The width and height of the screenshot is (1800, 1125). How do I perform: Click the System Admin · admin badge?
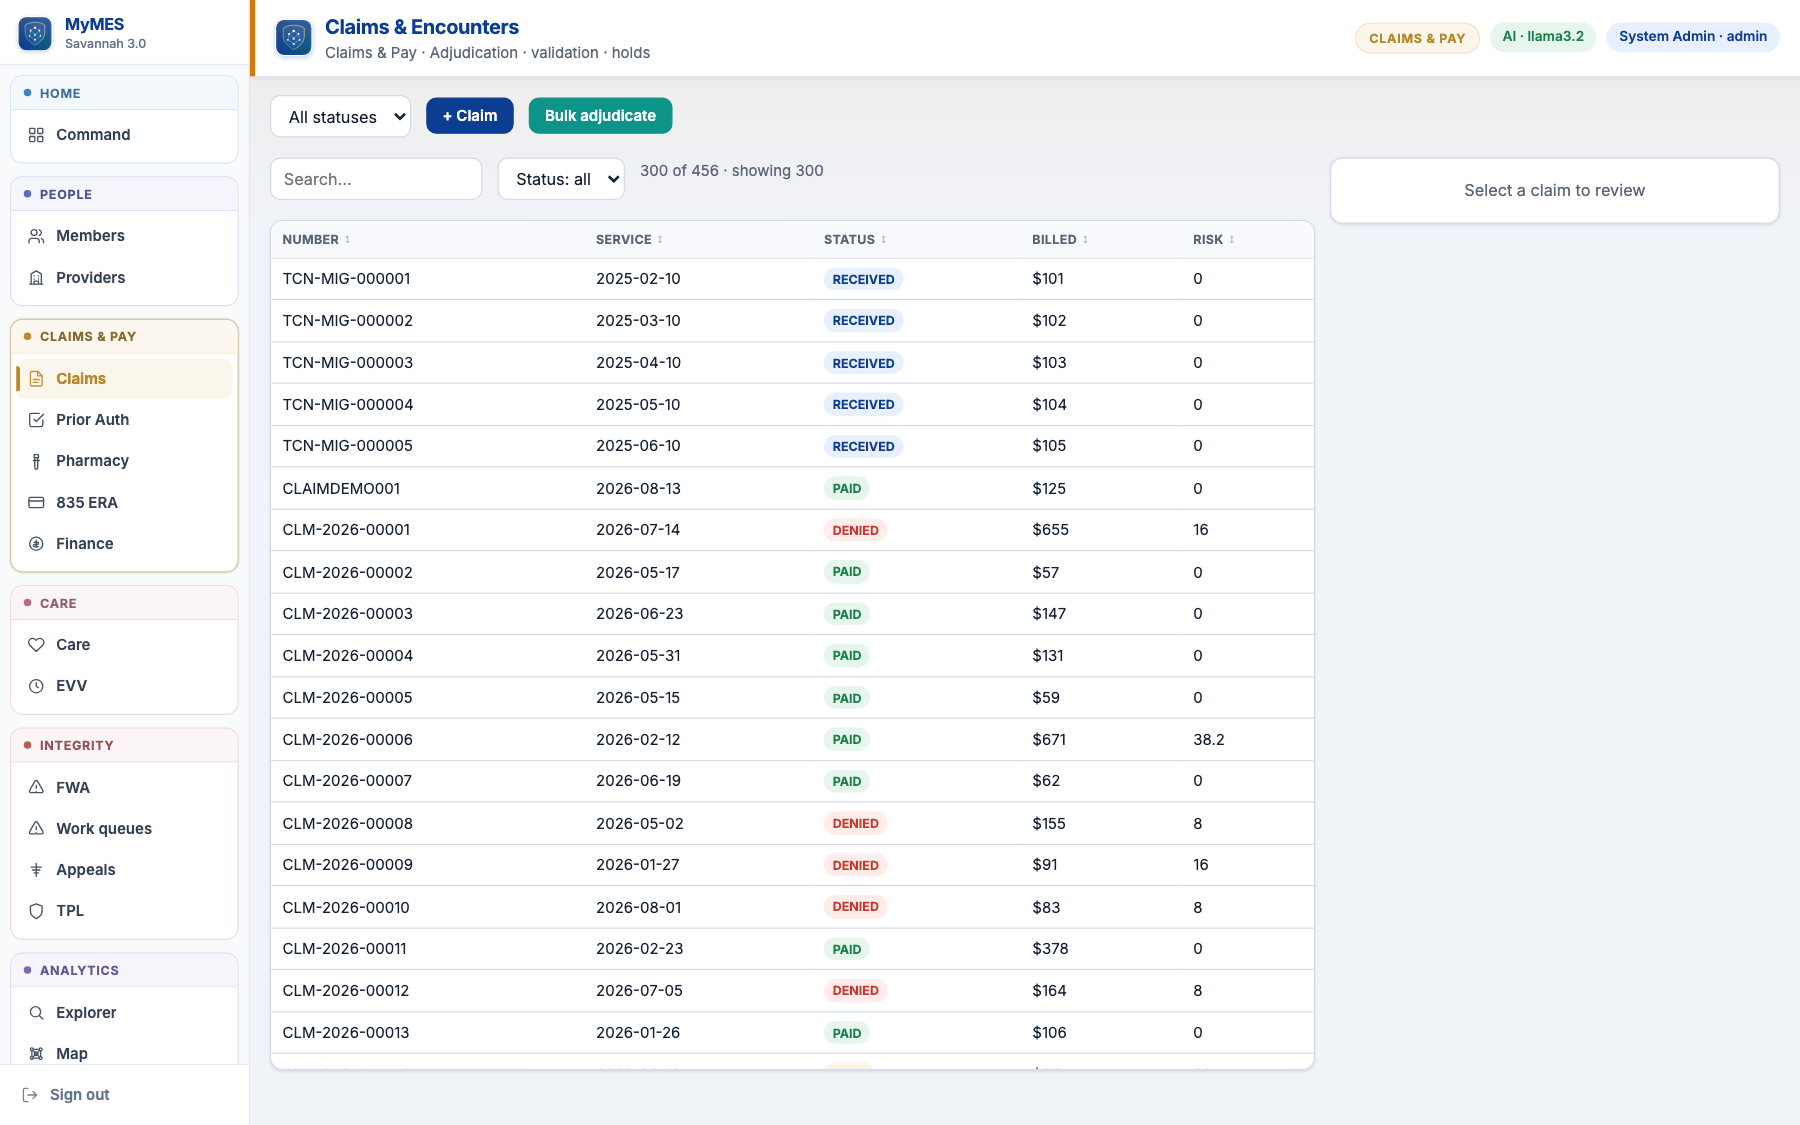(1693, 37)
